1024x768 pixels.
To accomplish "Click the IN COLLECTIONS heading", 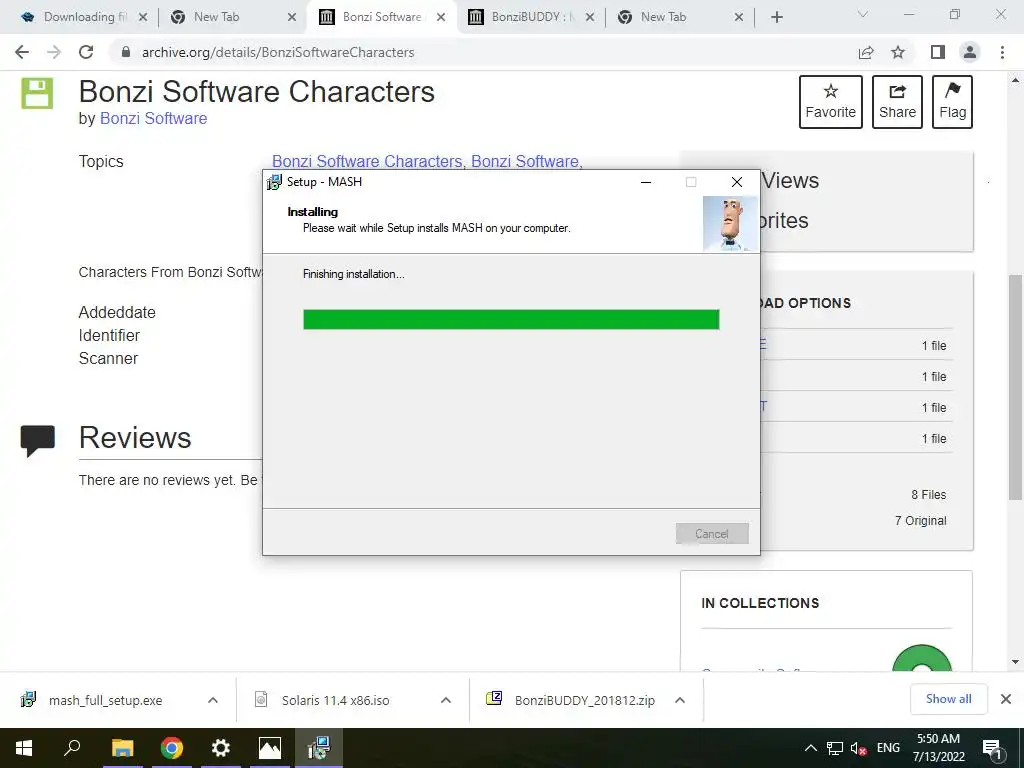I will (x=760, y=603).
